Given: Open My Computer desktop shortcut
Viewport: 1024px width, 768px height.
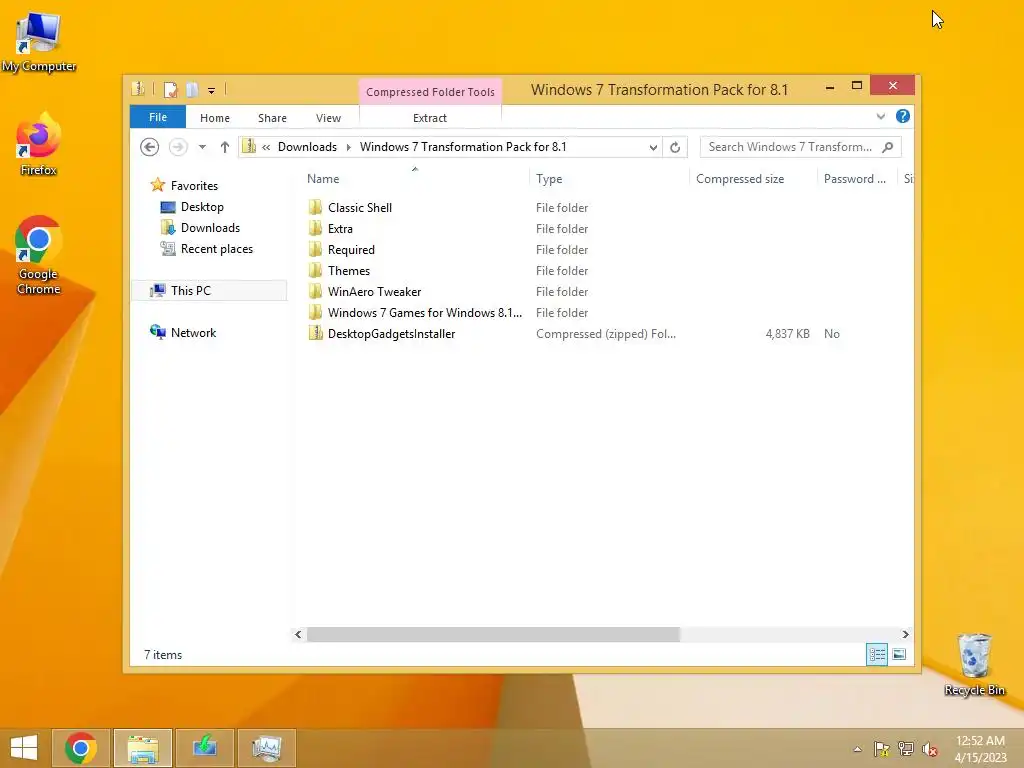Looking at the screenshot, I should [x=39, y=42].
